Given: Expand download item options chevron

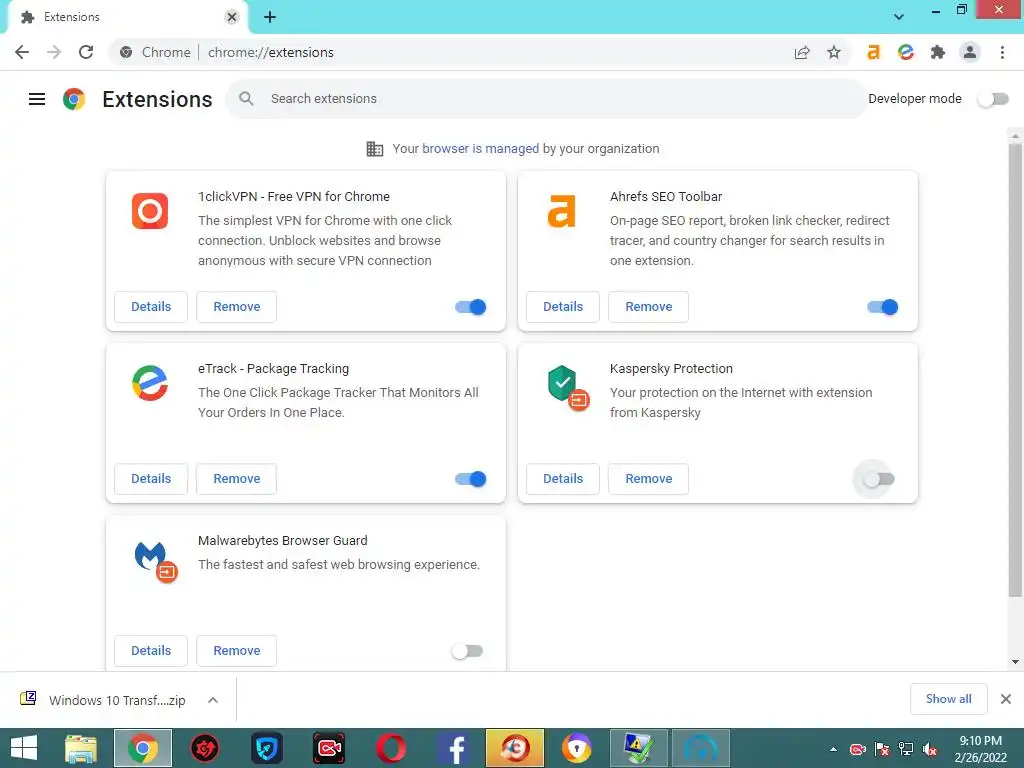Looking at the screenshot, I should click(213, 700).
